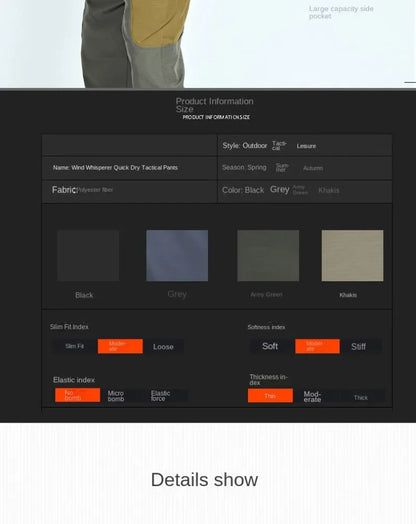Pick the orange No bomb option in Elastic index

click(78, 395)
